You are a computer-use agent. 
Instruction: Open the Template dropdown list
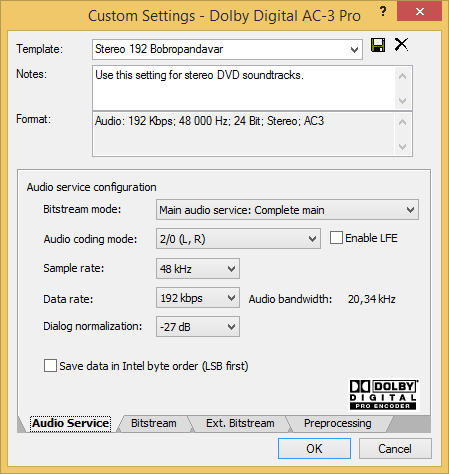[354, 50]
